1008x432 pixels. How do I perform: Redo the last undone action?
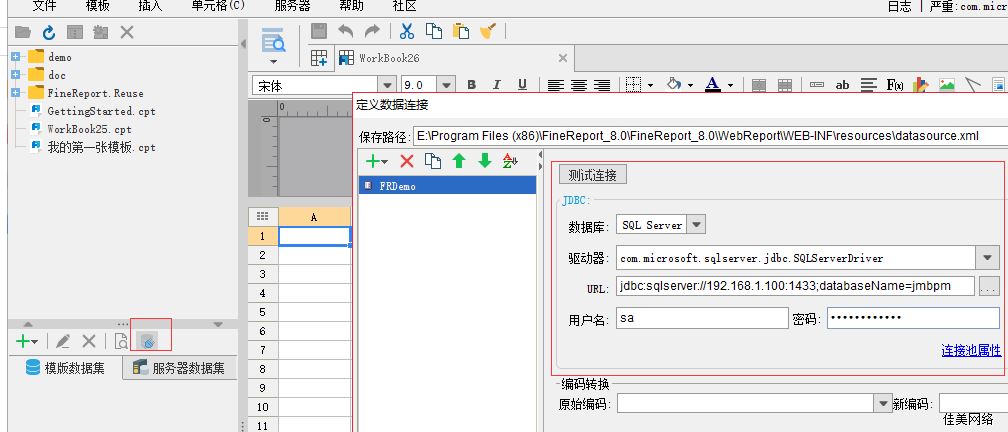click(x=372, y=31)
